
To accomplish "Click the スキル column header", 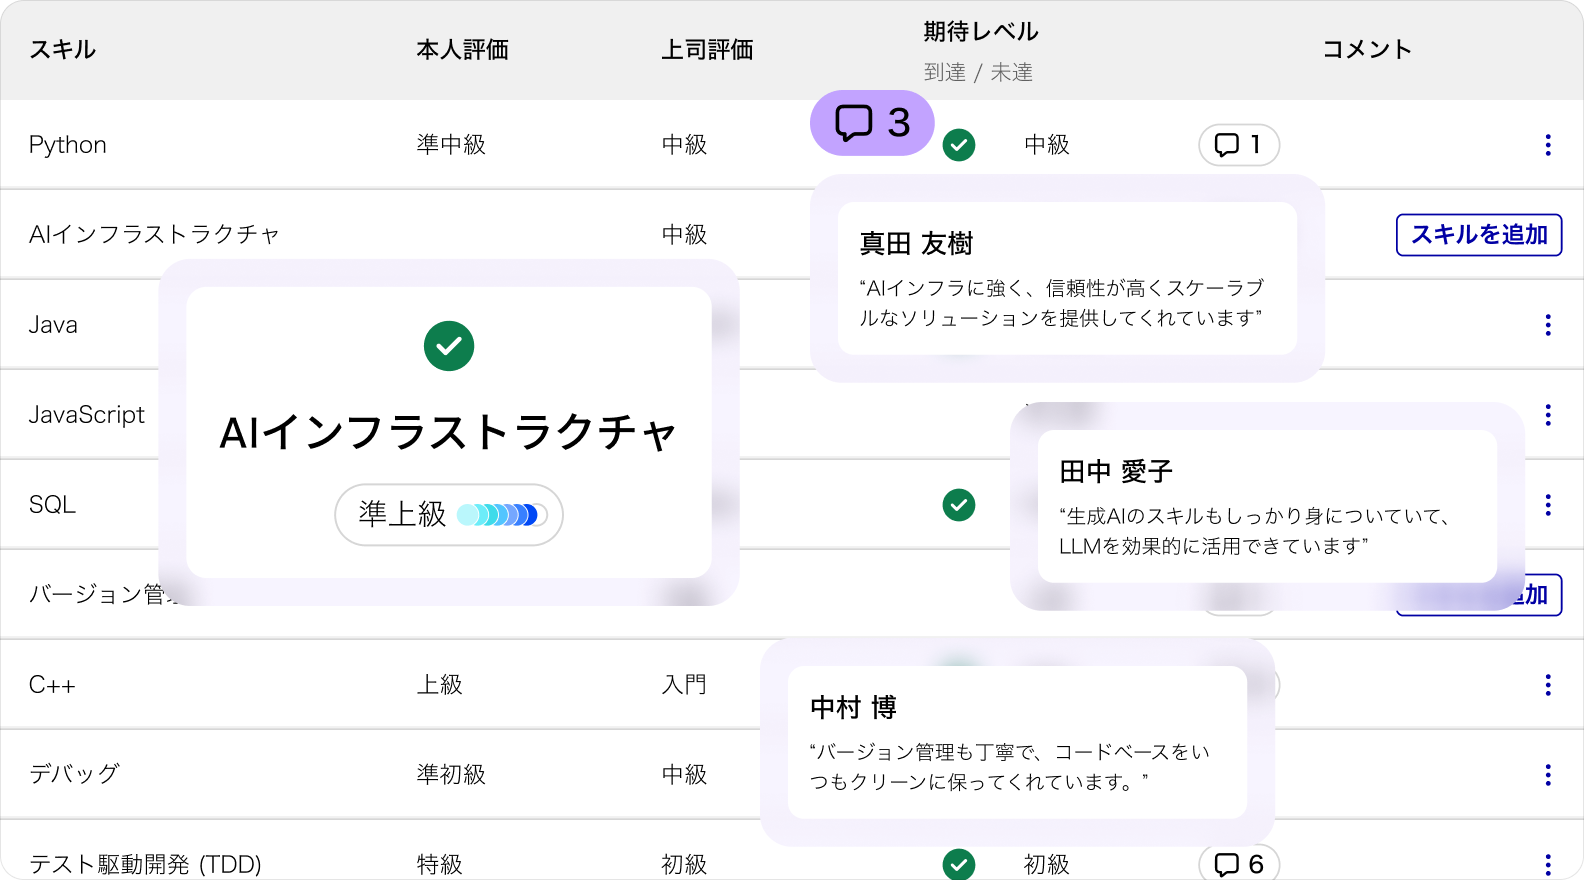I will [x=63, y=50].
